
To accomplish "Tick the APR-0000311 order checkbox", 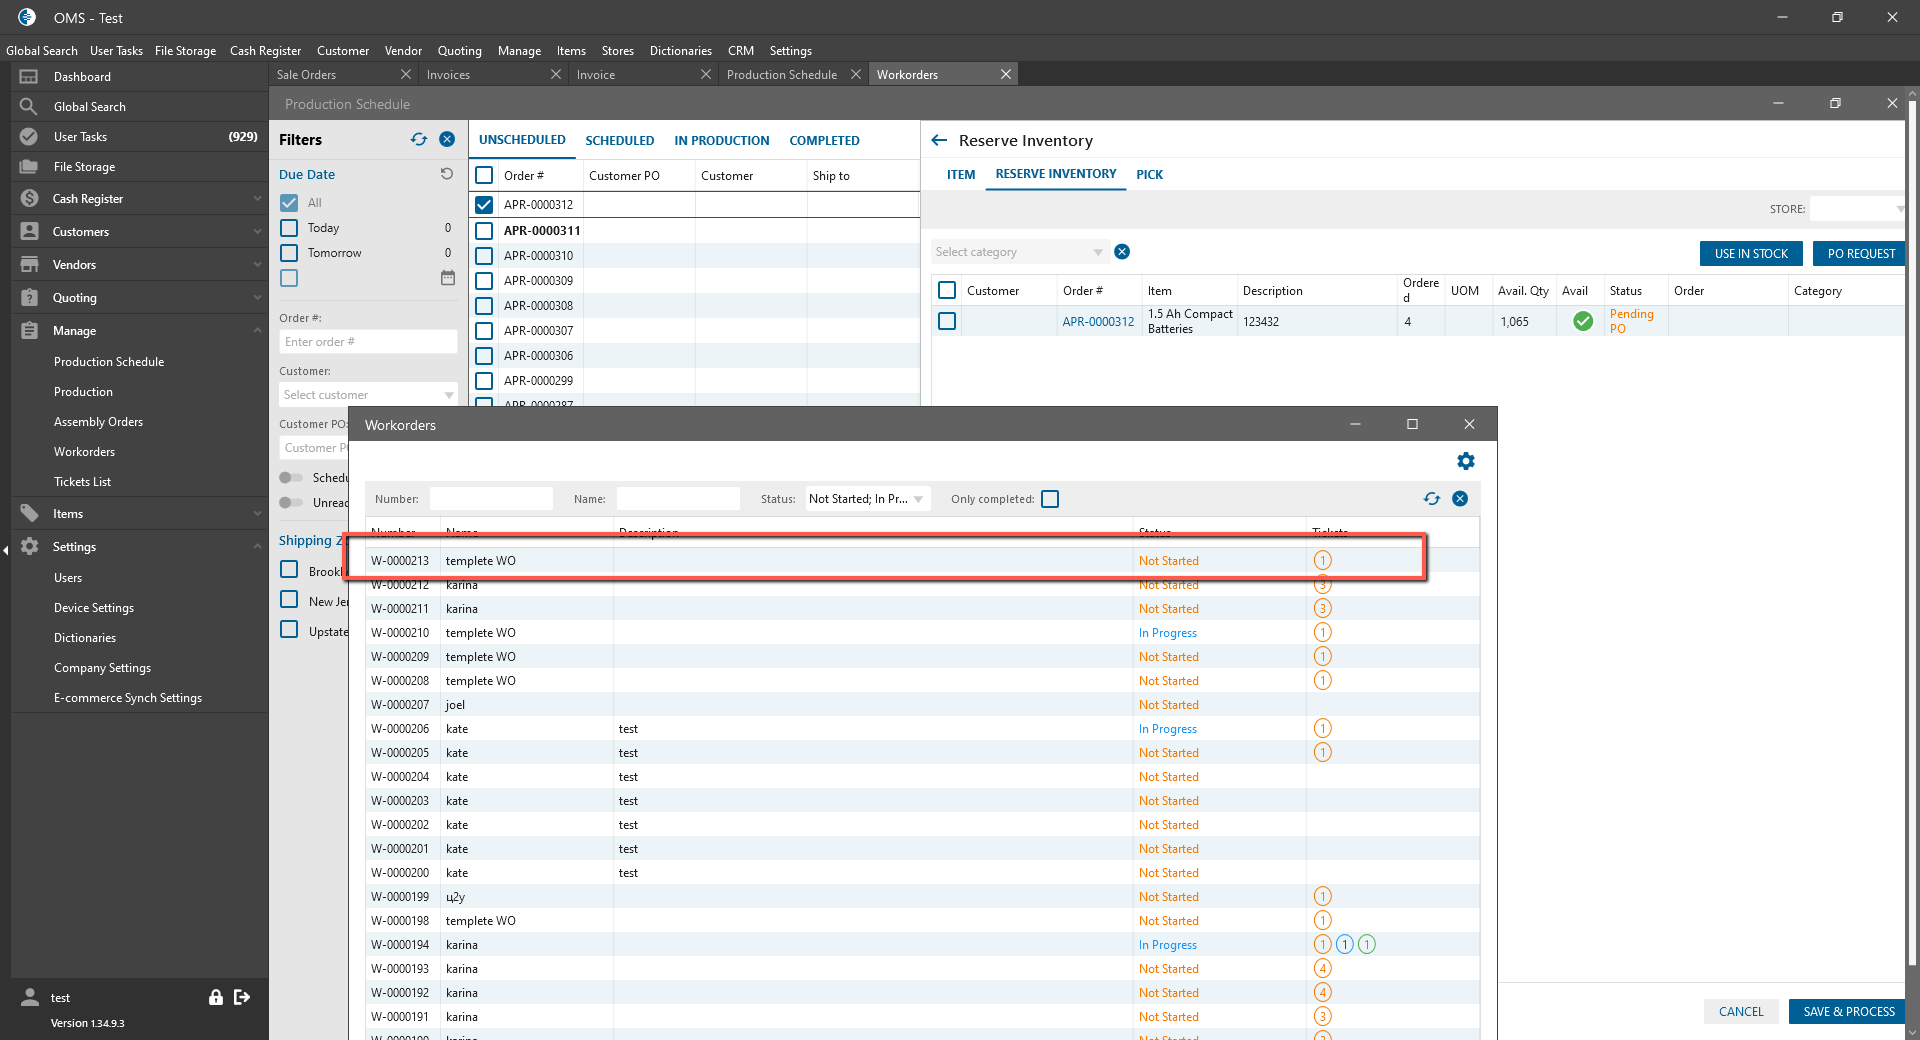I will click(485, 231).
